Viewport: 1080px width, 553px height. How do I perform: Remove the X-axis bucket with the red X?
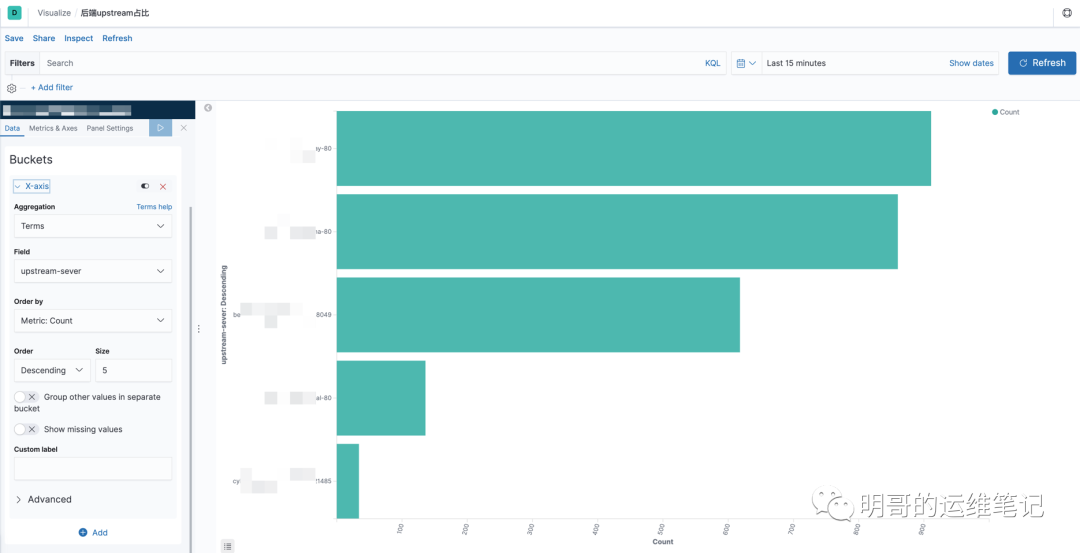[163, 187]
